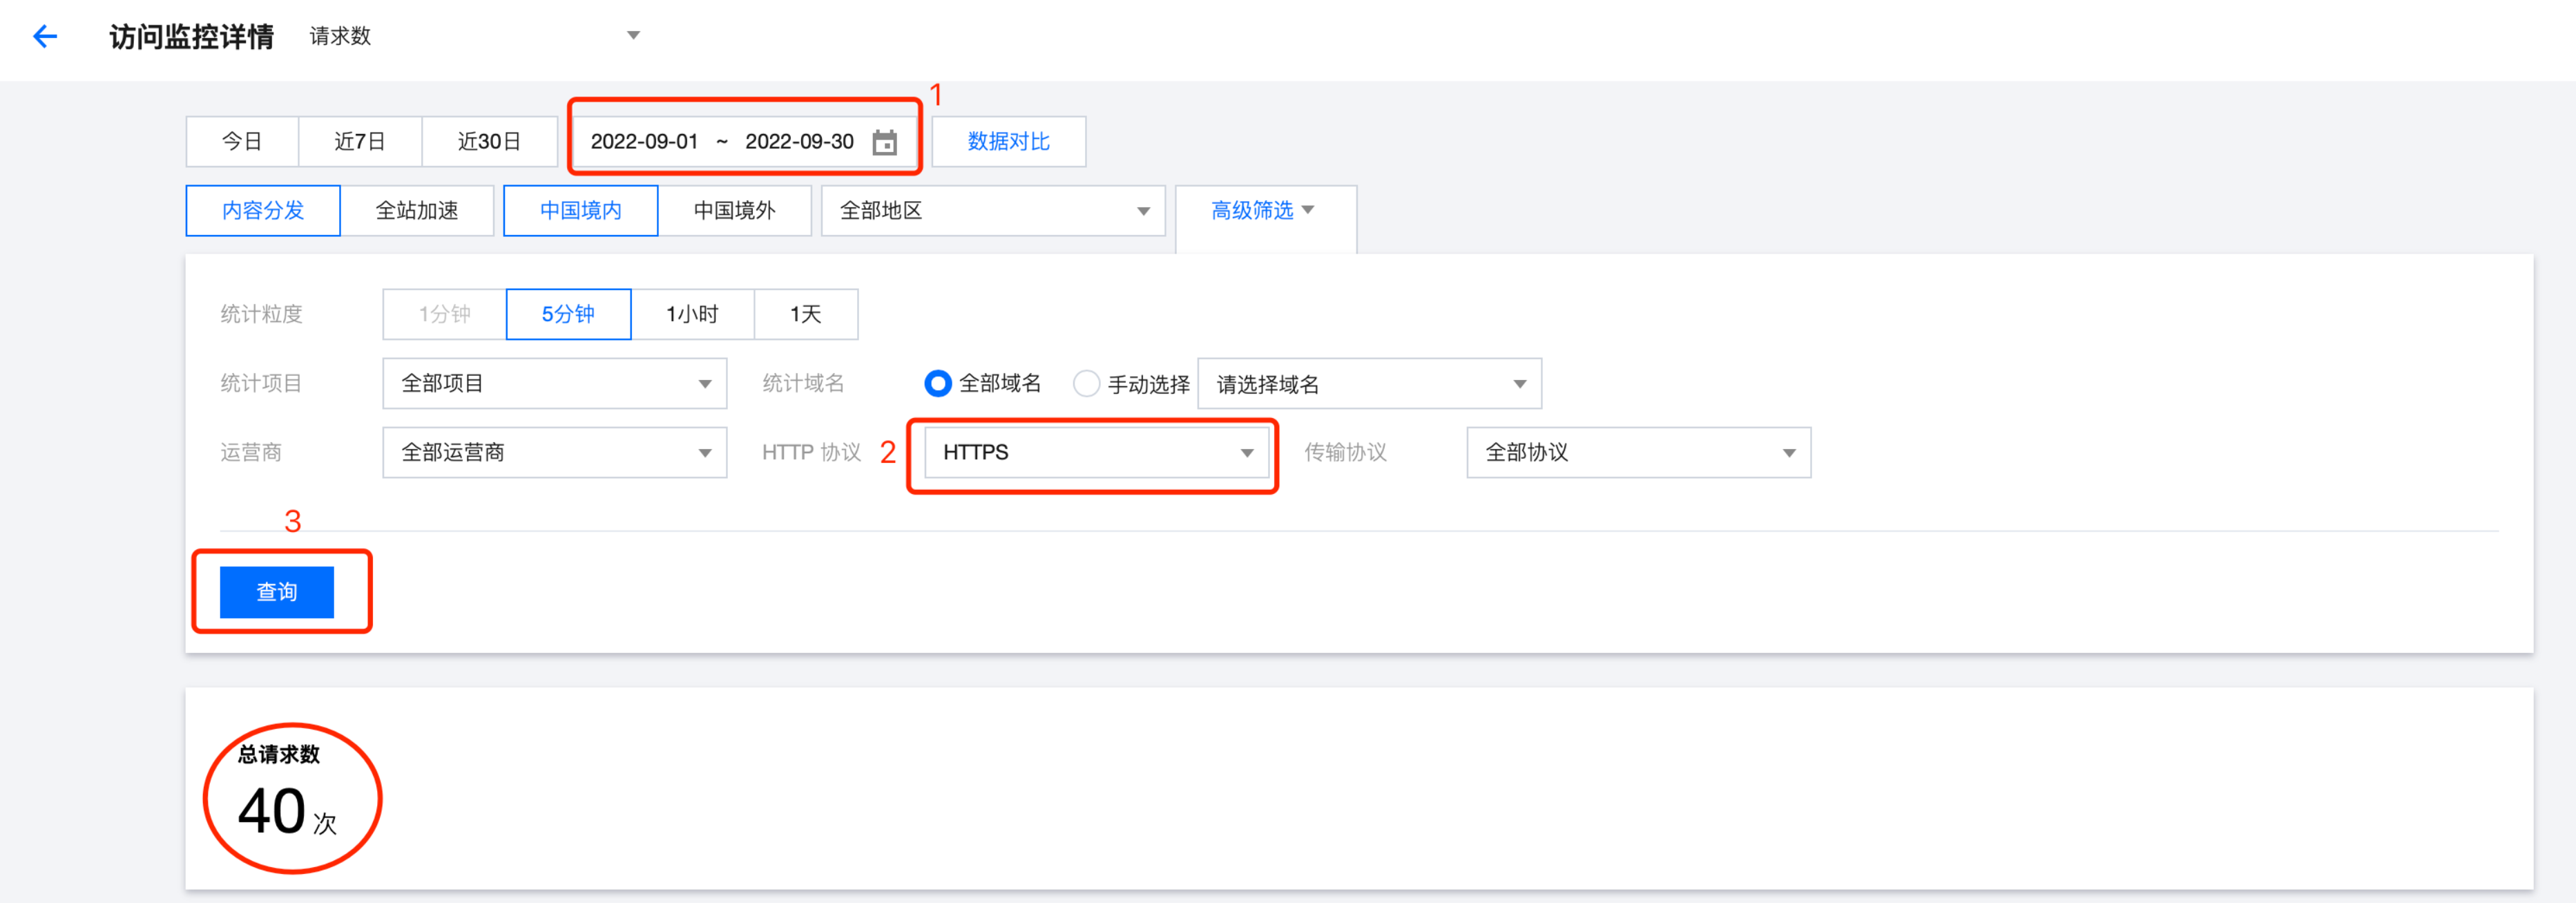The image size is (2576, 903).
Task: Select the 今日 time range
Action: click(242, 142)
